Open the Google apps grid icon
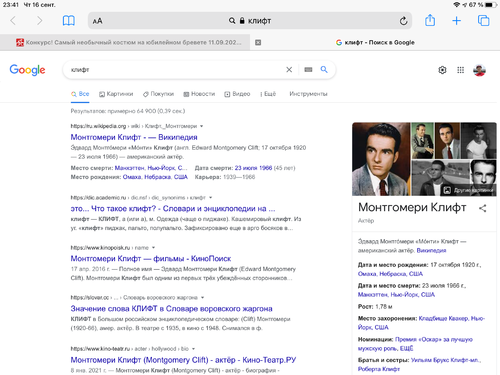The height and width of the screenshot is (375, 500). pos(461,70)
